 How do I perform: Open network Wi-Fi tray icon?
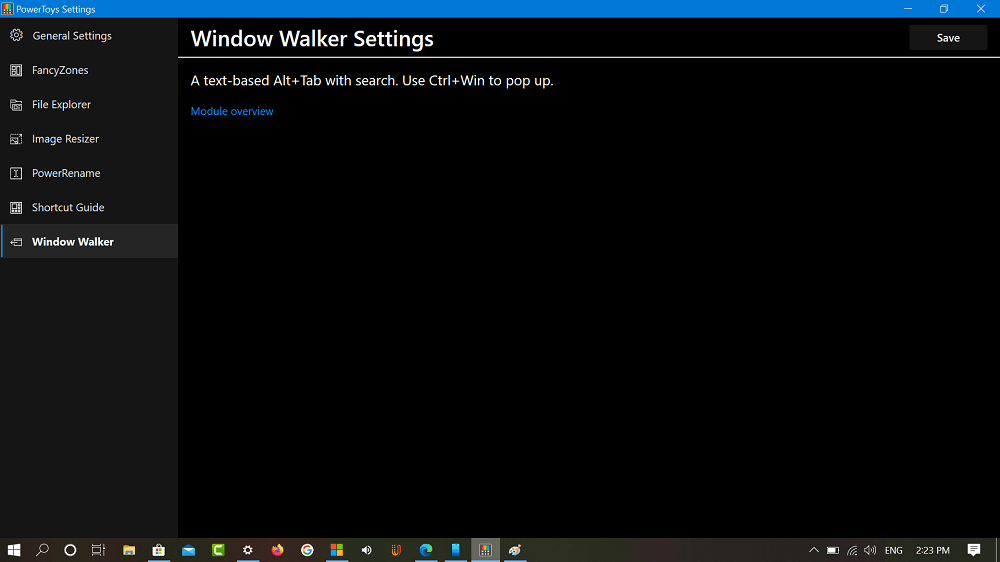[x=852, y=550]
